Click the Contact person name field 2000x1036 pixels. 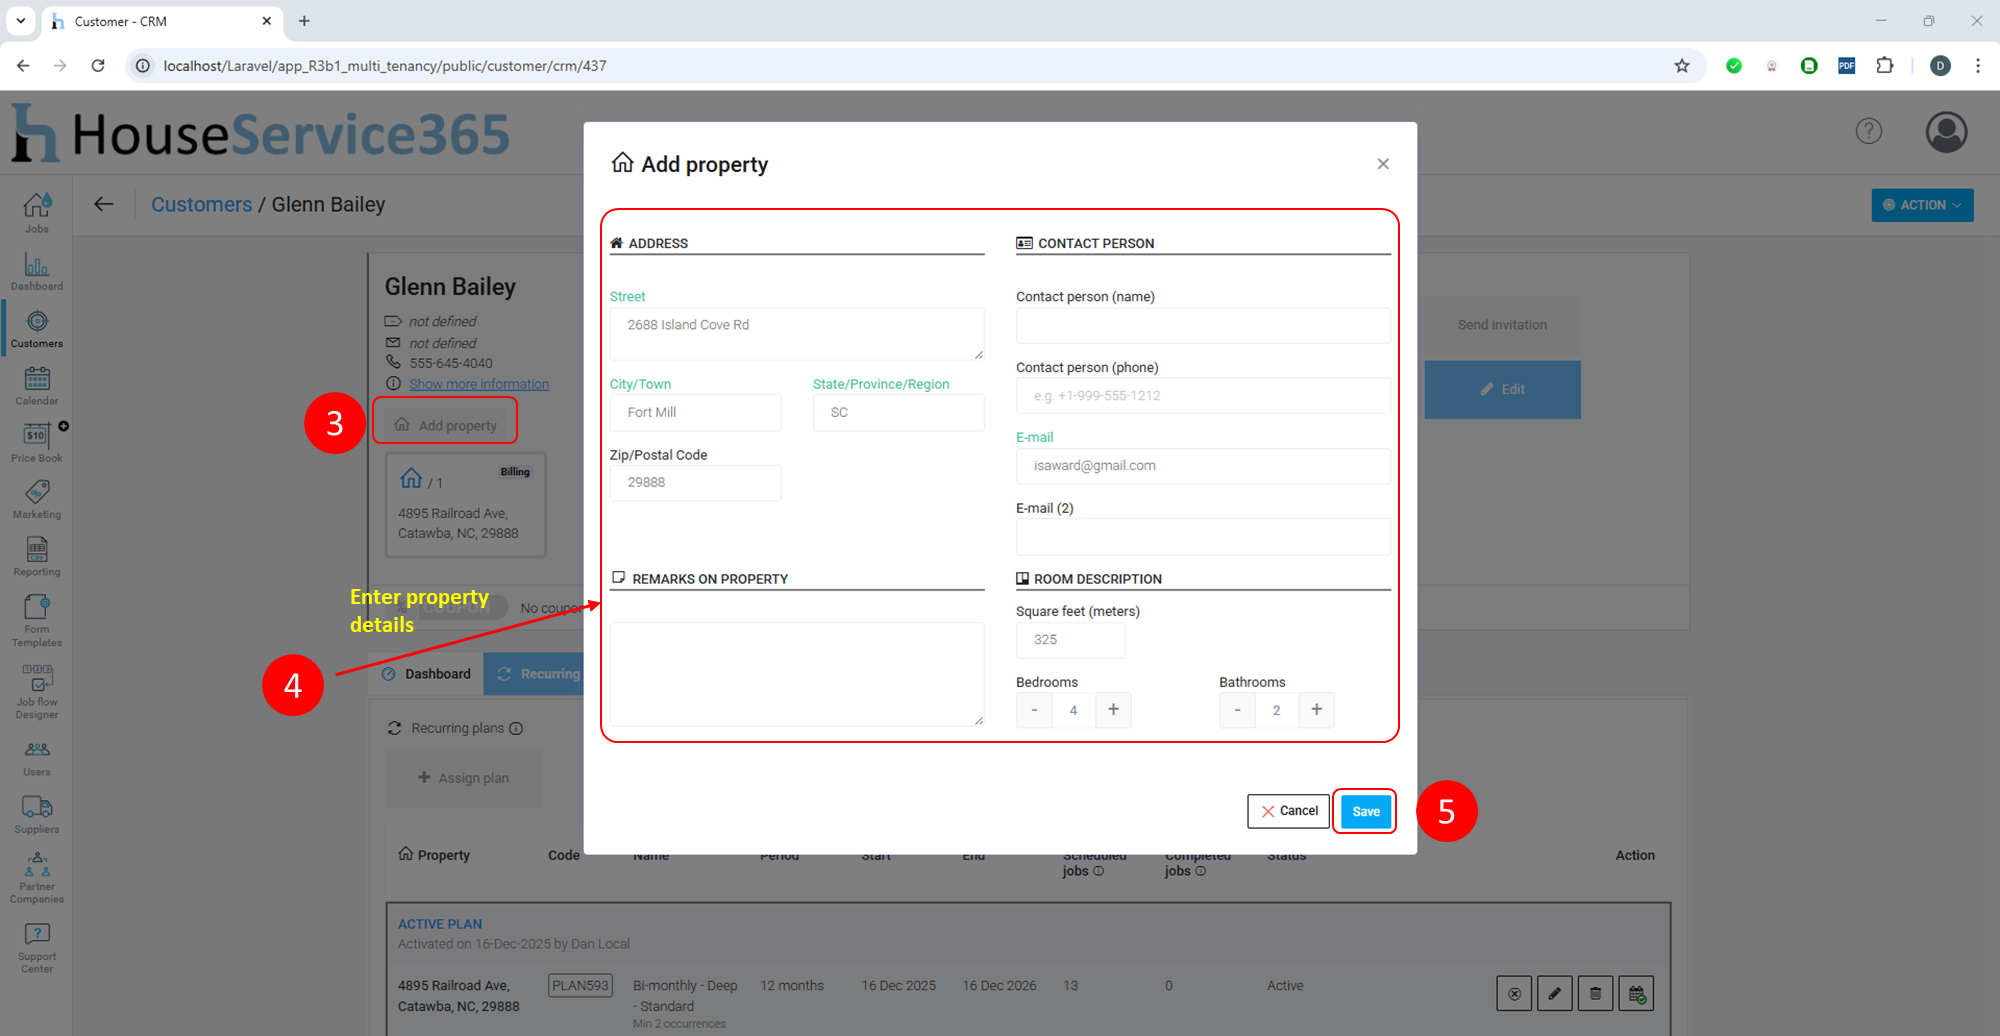coord(1202,326)
